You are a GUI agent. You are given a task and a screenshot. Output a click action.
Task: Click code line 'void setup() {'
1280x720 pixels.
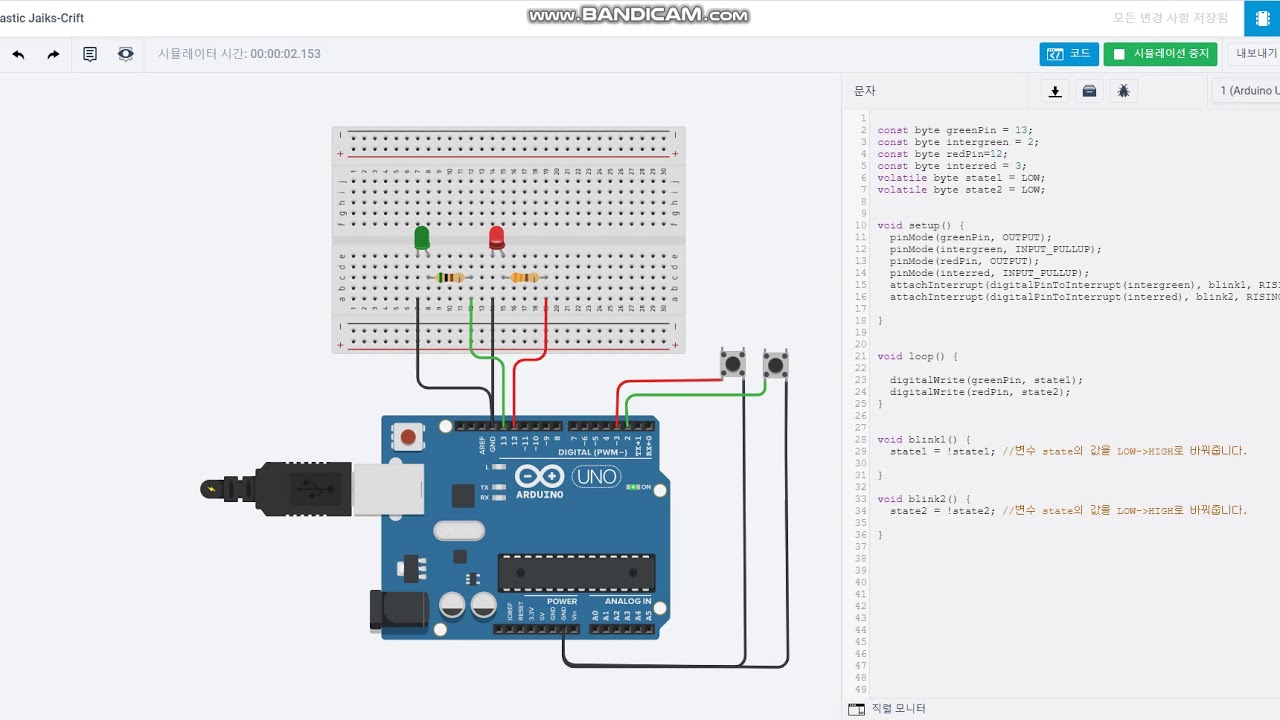921,225
